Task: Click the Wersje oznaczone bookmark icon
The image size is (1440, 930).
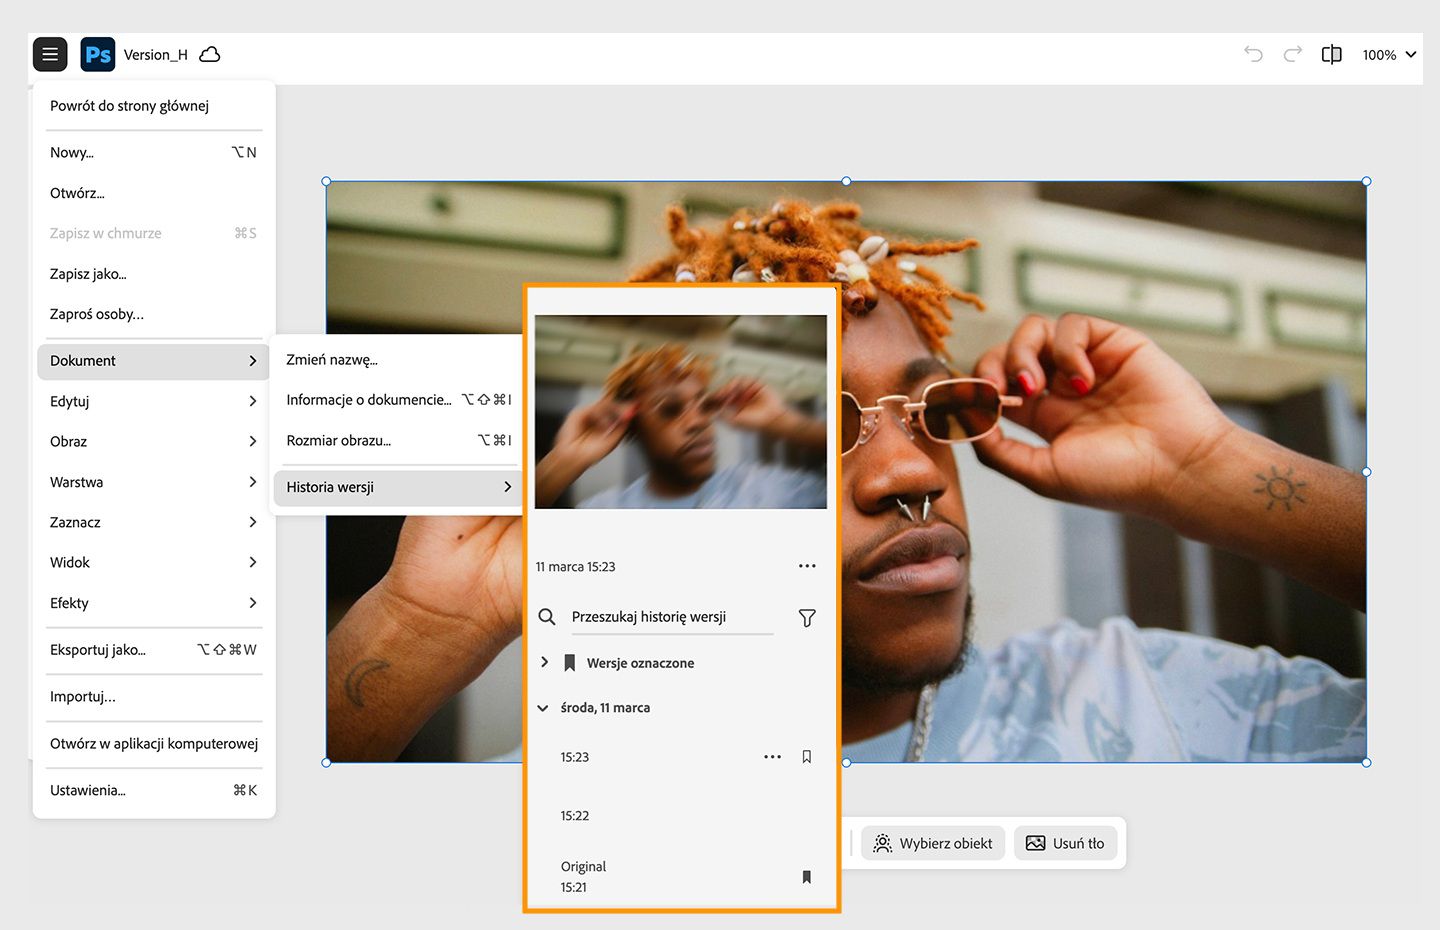Action: [x=570, y=663]
